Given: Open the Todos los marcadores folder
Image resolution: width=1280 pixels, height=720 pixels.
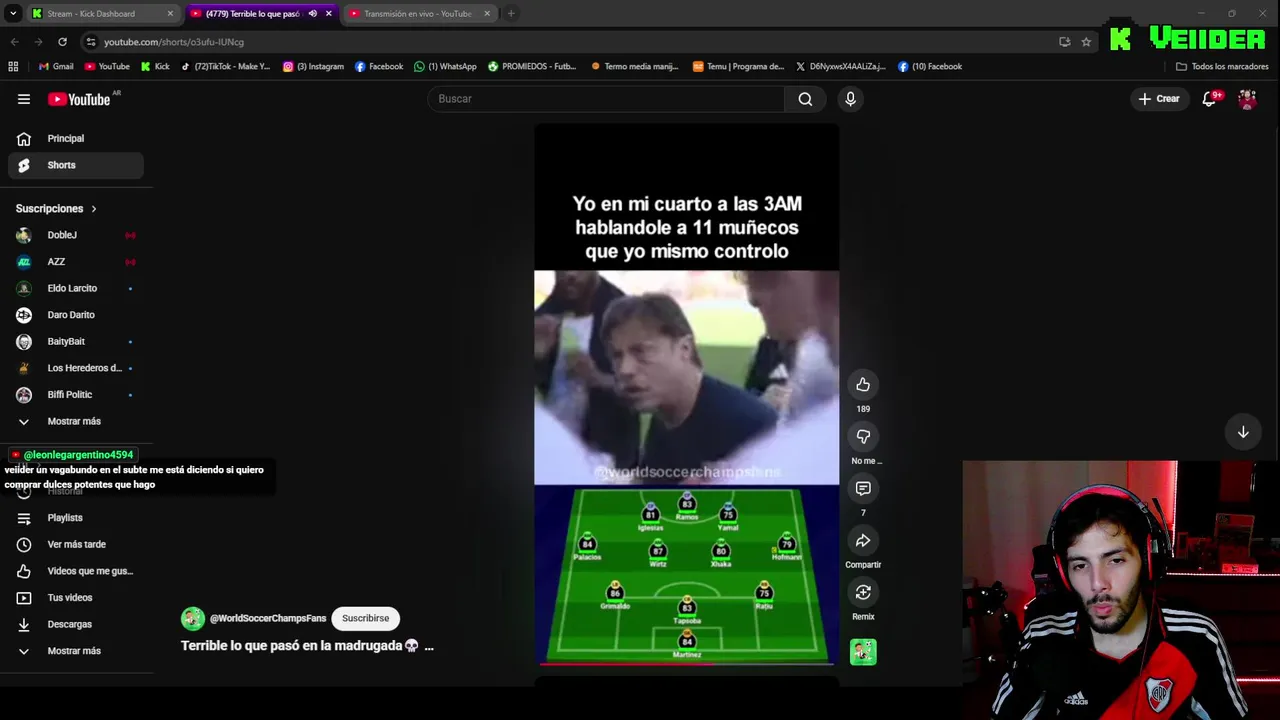Looking at the screenshot, I should coord(1222,66).
